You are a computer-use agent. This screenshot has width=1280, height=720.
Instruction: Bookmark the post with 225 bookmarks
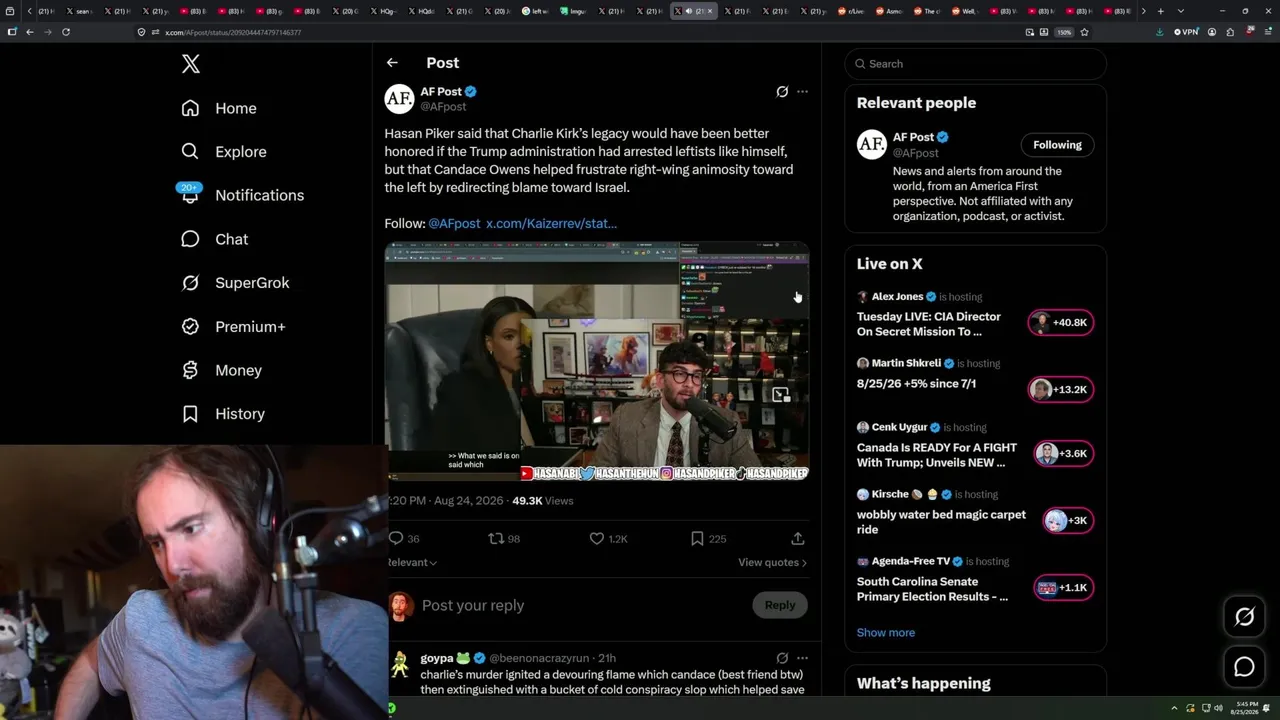[x=697, y=539]
